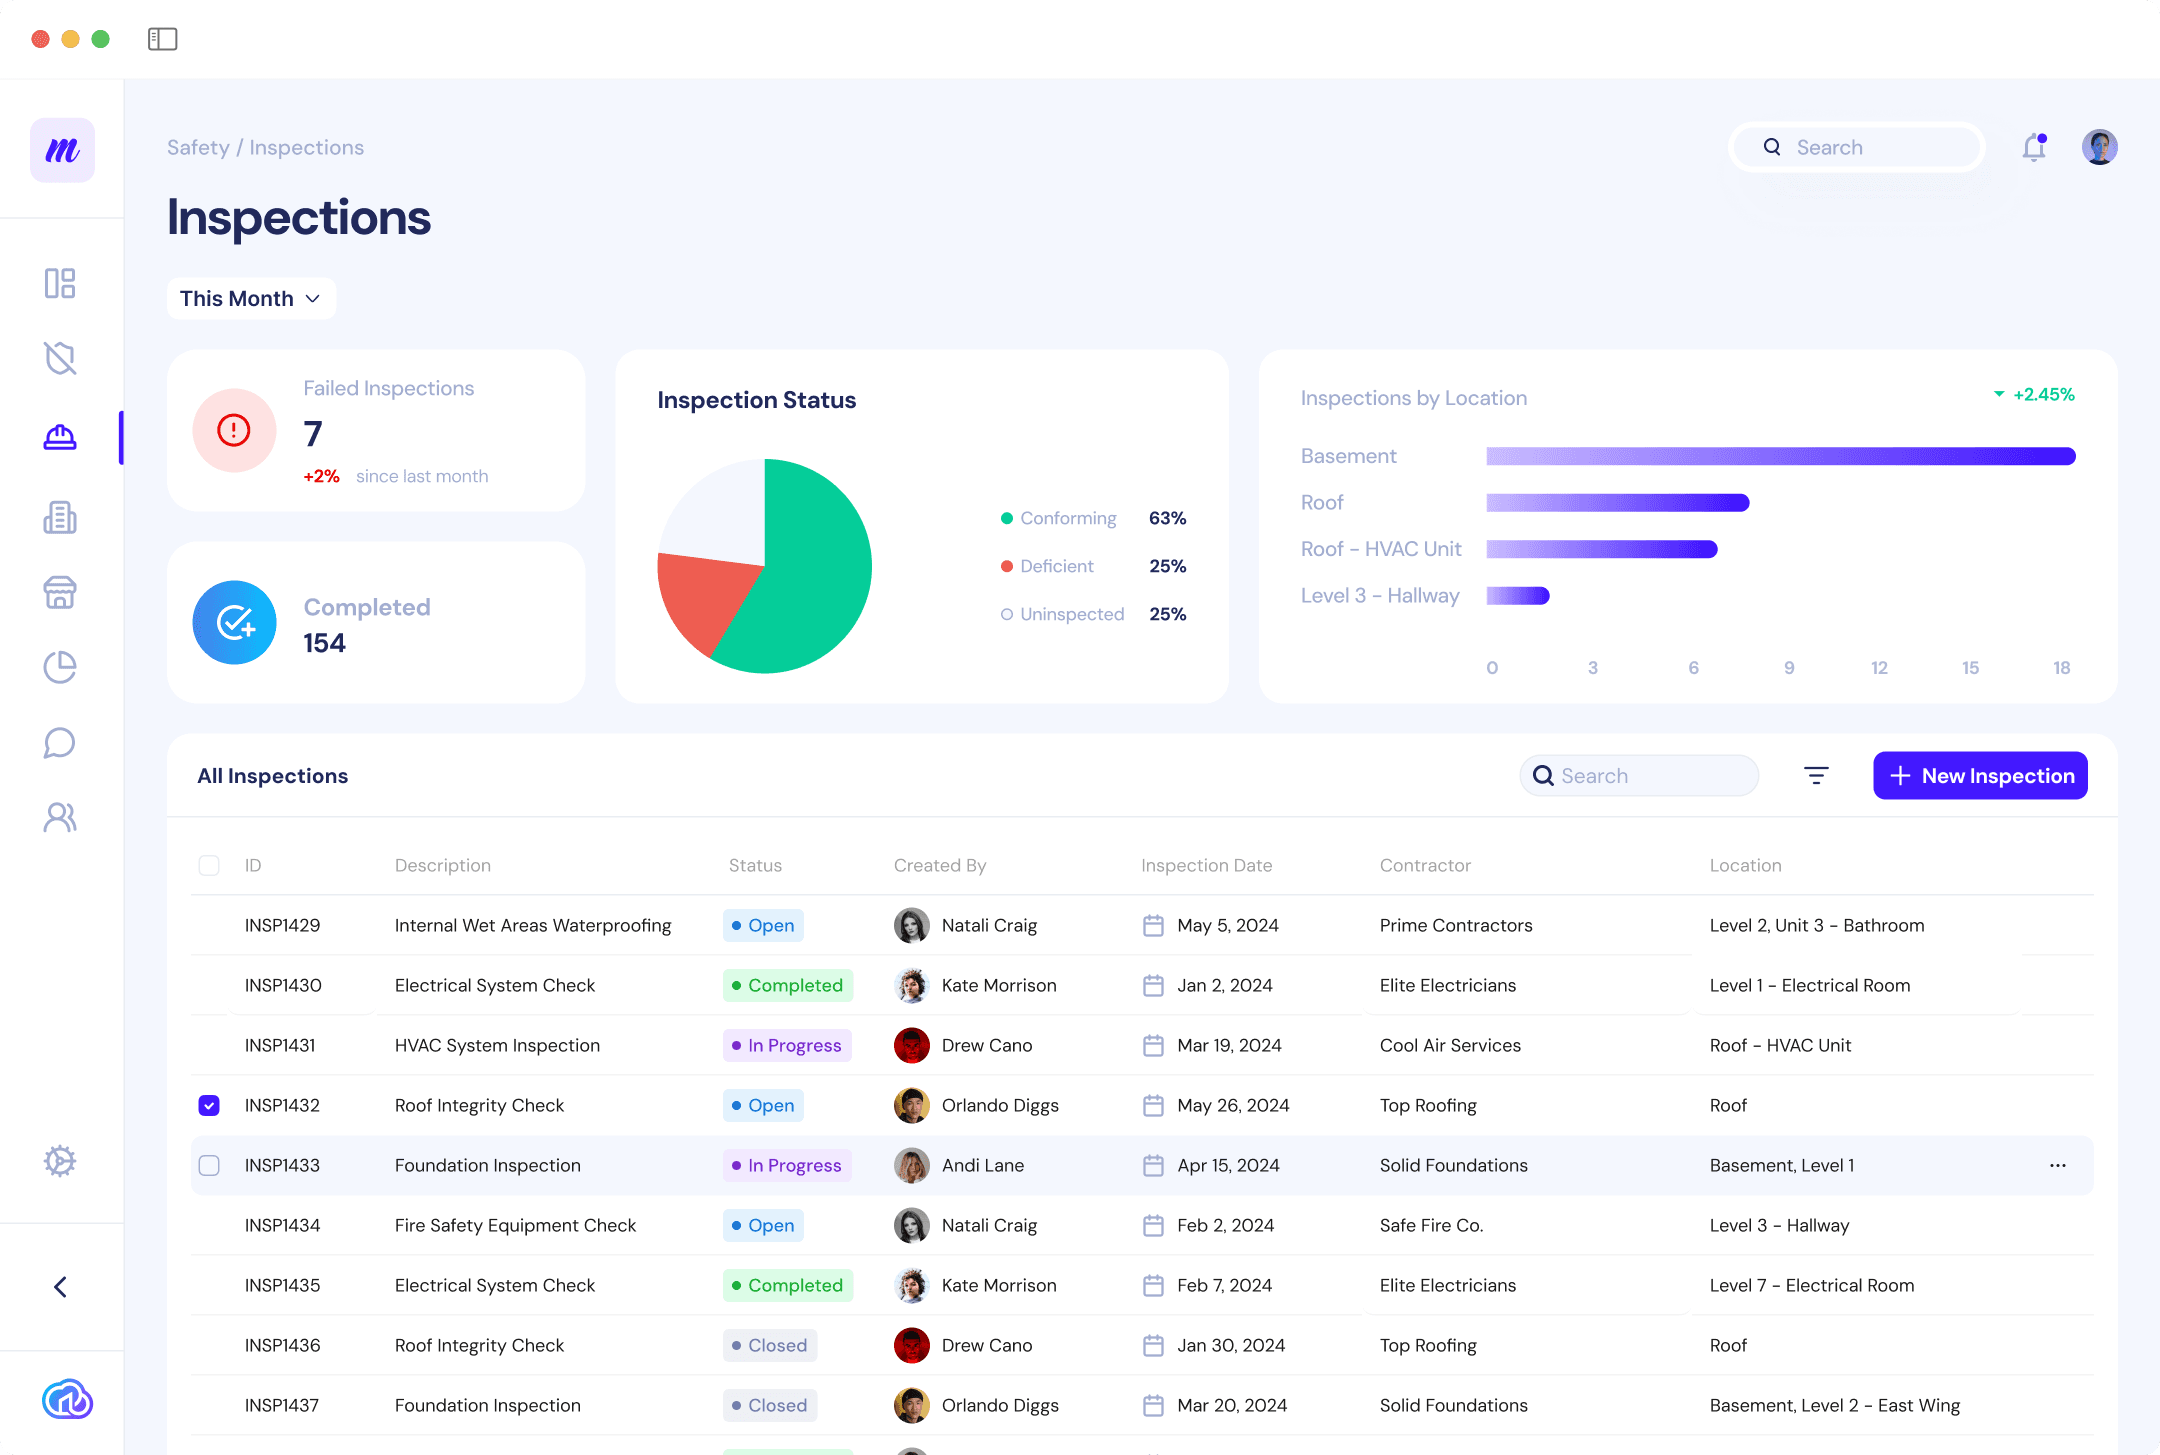2160x1455 pixels.
Task: Click the Basement bar in location chart
Action: pyautogui.click(x=1780, y=456)
